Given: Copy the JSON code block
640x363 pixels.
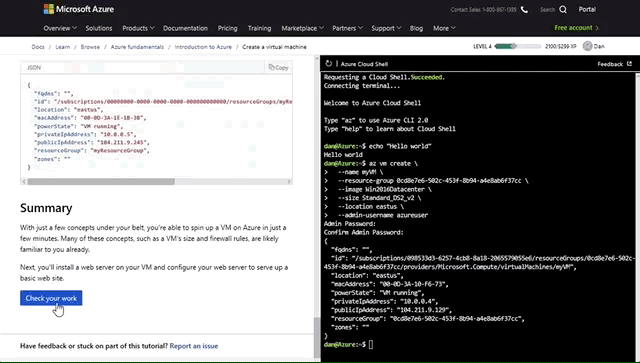Looking at the screenshot, I should point(278,67).
